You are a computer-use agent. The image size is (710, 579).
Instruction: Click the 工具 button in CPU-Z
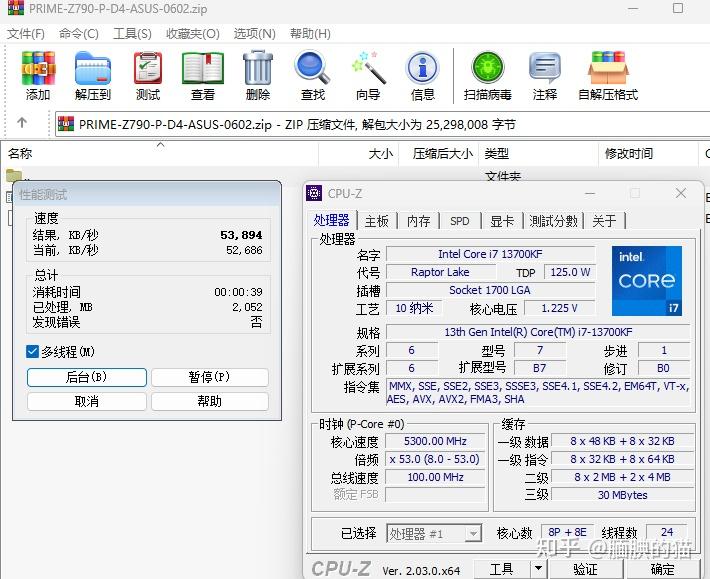tap(502, 568)
